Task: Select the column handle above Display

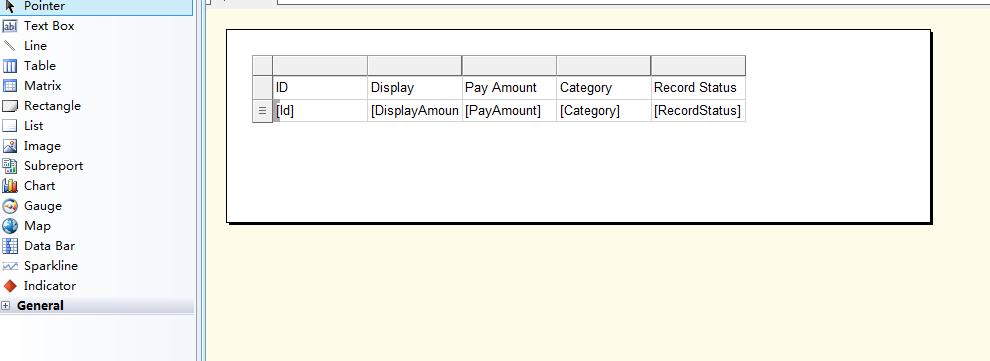Action: tap(415, 66)
